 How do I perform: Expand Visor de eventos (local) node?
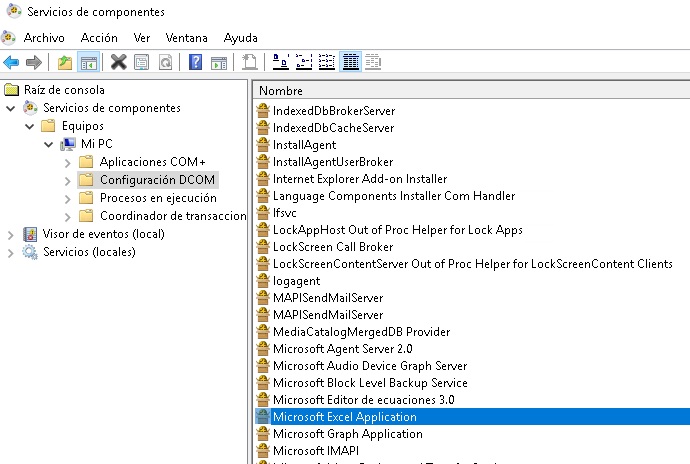coord(10,234)
